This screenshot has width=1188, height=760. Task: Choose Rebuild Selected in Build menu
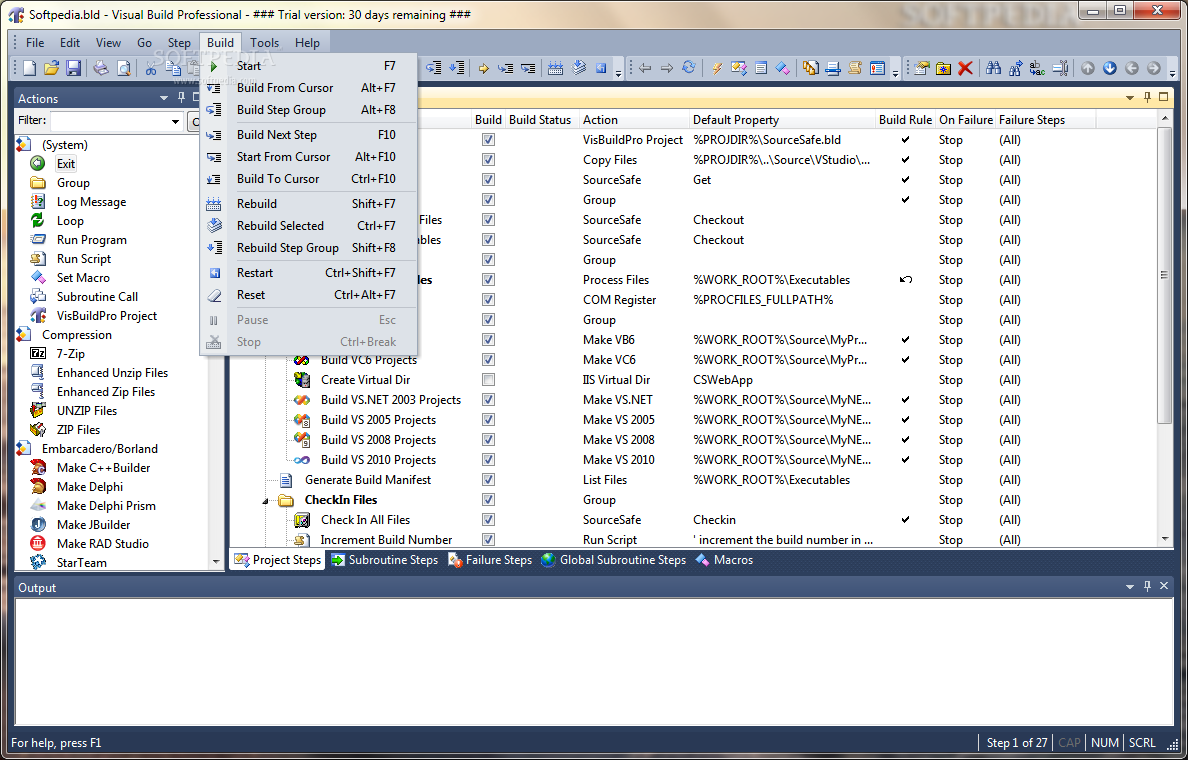click(x=309, y=226)
